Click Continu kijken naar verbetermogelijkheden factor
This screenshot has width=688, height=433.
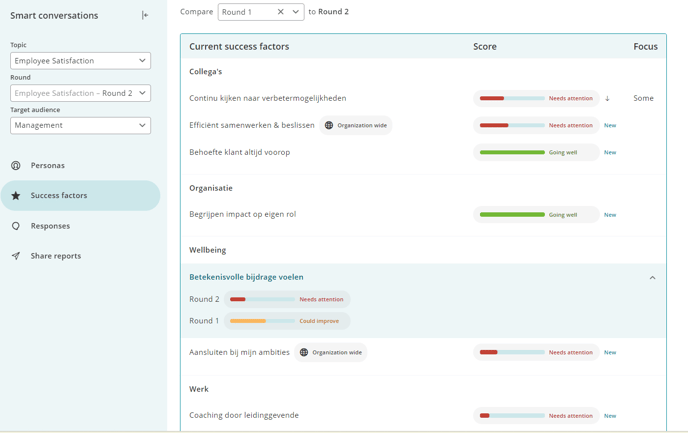pyautogui.click(x=268, y=98)
